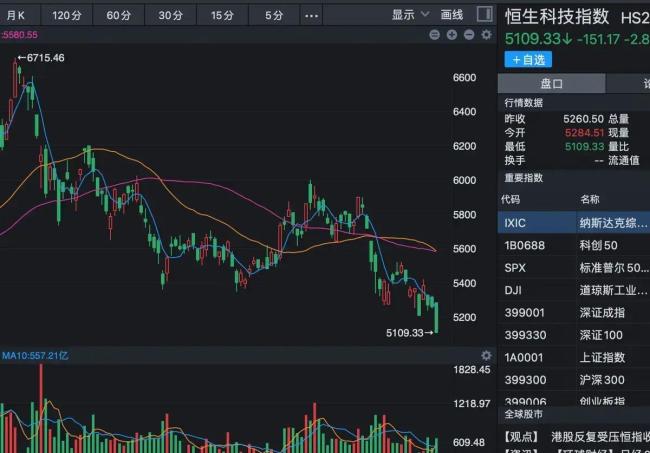Click the latest green candlestick on chart
The width and height of the screenshot is (650, 453).
[436, 317]
